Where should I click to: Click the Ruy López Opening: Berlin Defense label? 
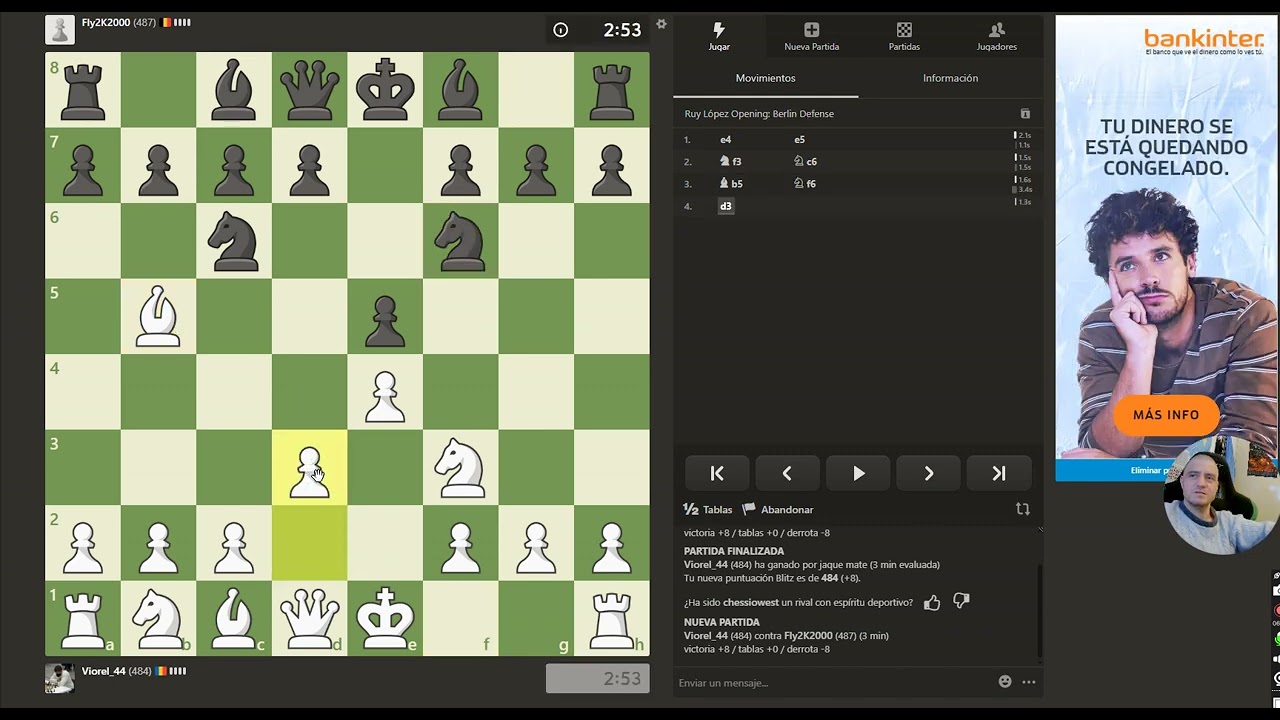click(759, 114)
